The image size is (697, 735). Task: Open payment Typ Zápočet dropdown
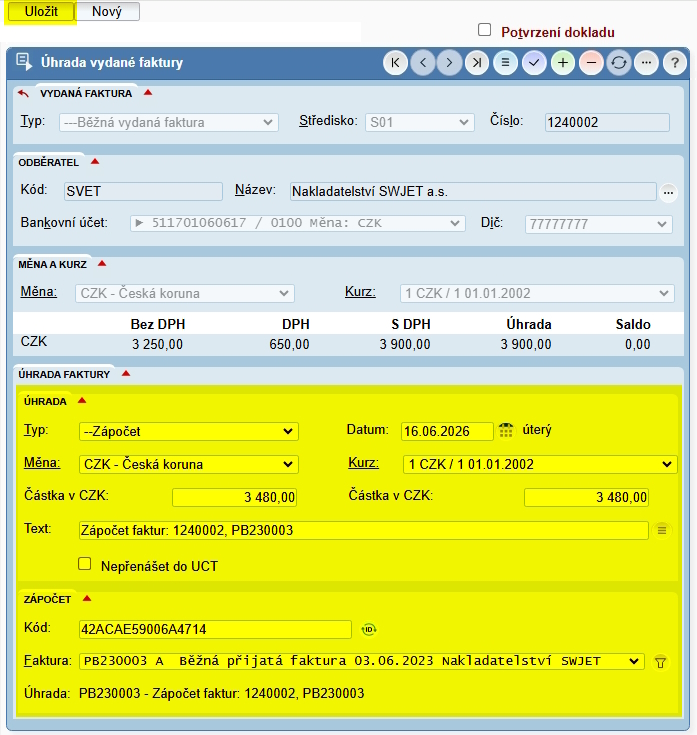(x=189, y=431)
